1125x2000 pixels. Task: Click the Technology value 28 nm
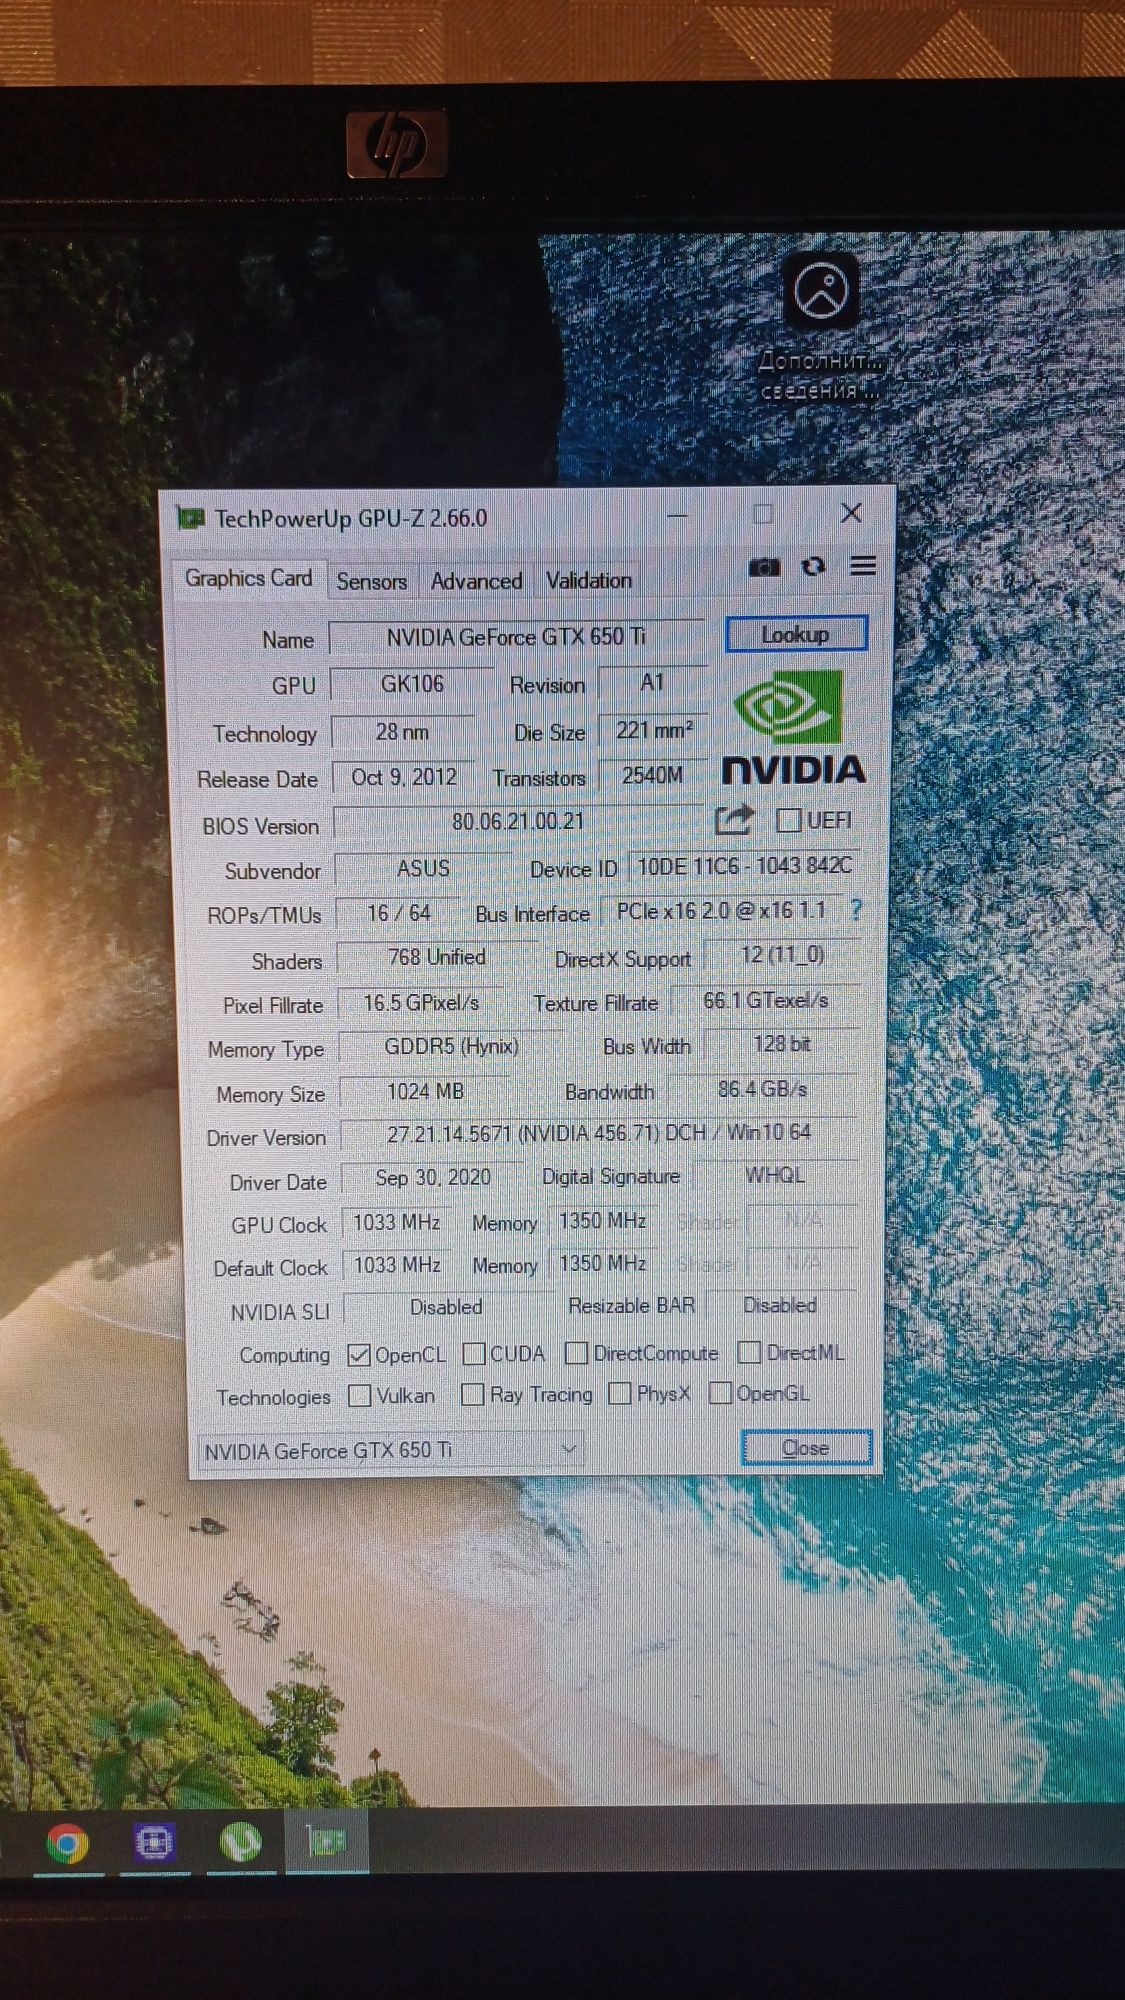402,731
